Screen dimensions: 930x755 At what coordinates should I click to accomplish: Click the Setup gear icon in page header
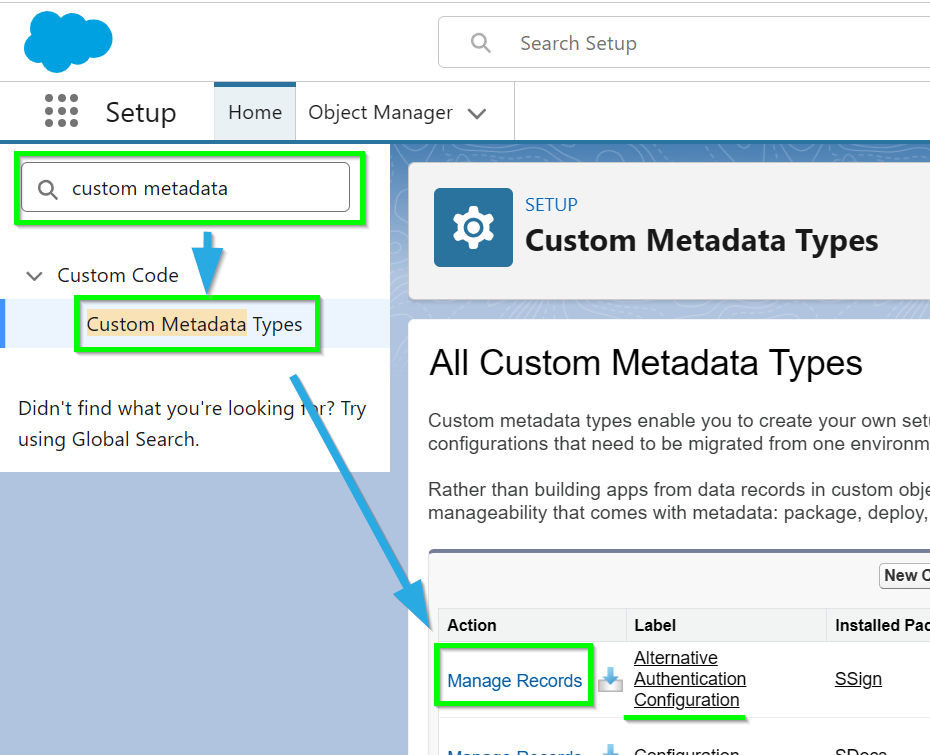click(x=473, y=228)
